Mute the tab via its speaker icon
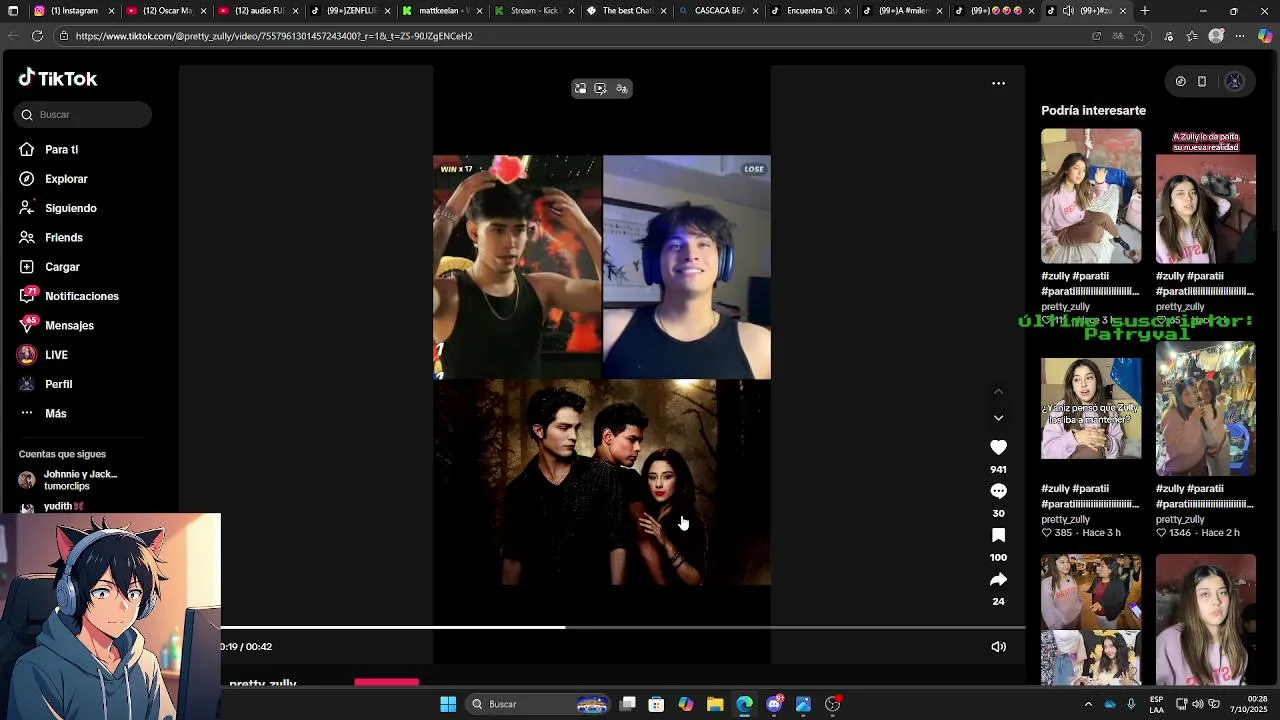 click(1068, 11)
